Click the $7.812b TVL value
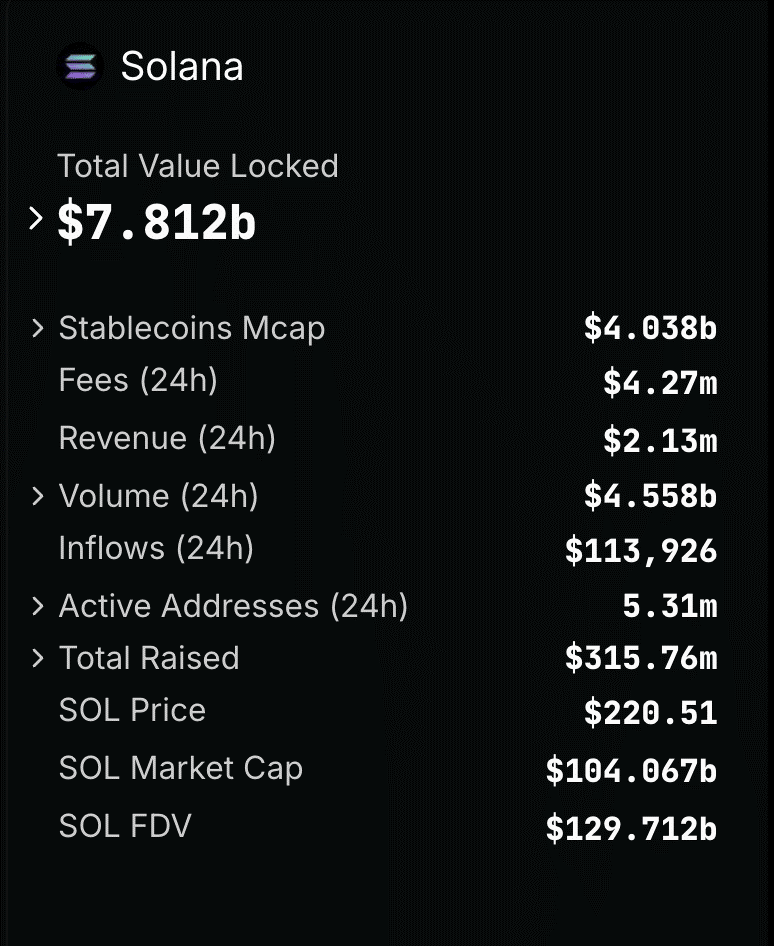The height and width of the screenshot is (946, 774). point(157,221)
